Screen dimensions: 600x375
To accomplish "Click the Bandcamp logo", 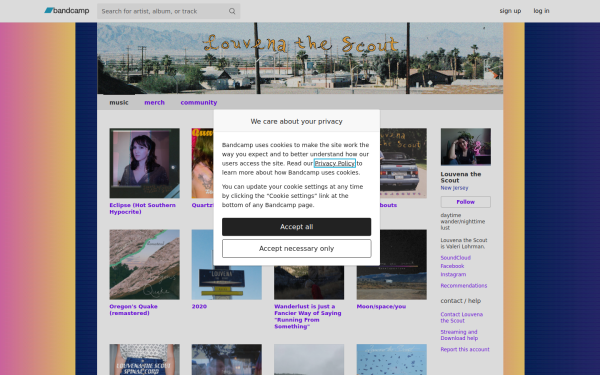I will pos(67,11).
